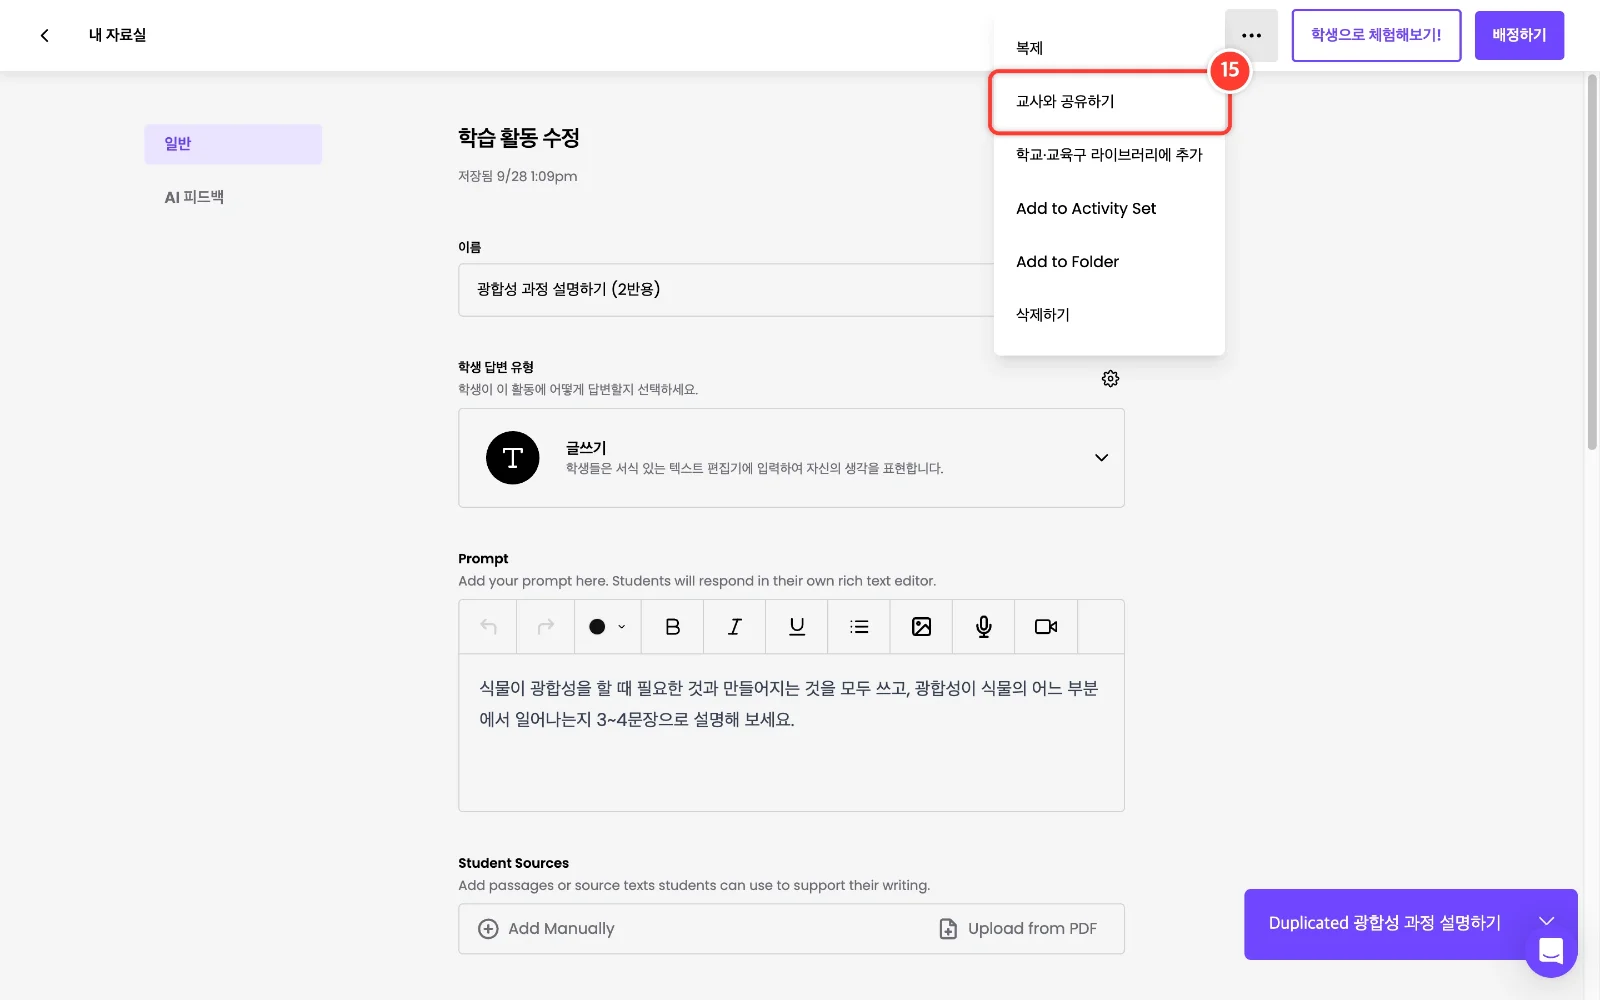The image size is (1600, 1000).
Task: Click the page vertical scrollbar
Action: [x=1592, y=262]
